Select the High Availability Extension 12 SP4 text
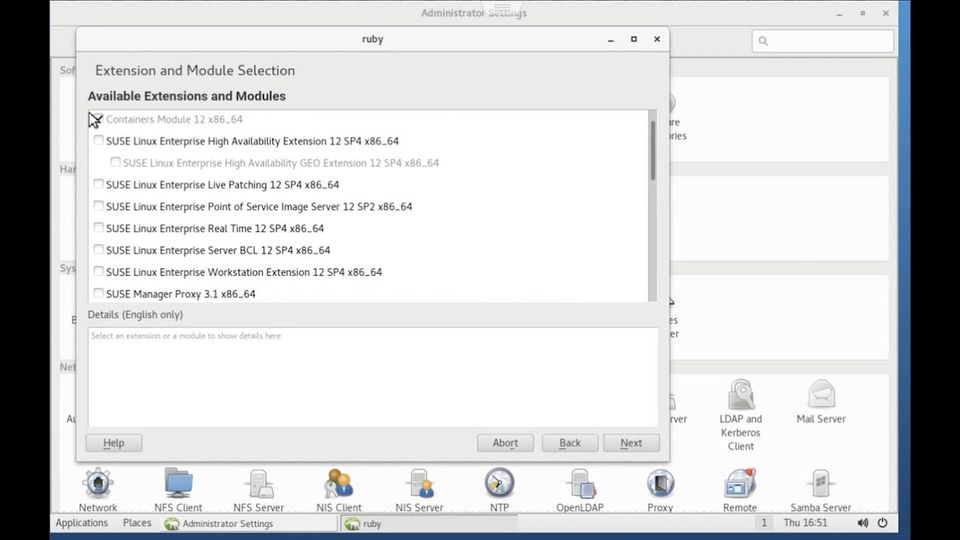The height and width of the screenshot is (540, 960). point(252,141)
